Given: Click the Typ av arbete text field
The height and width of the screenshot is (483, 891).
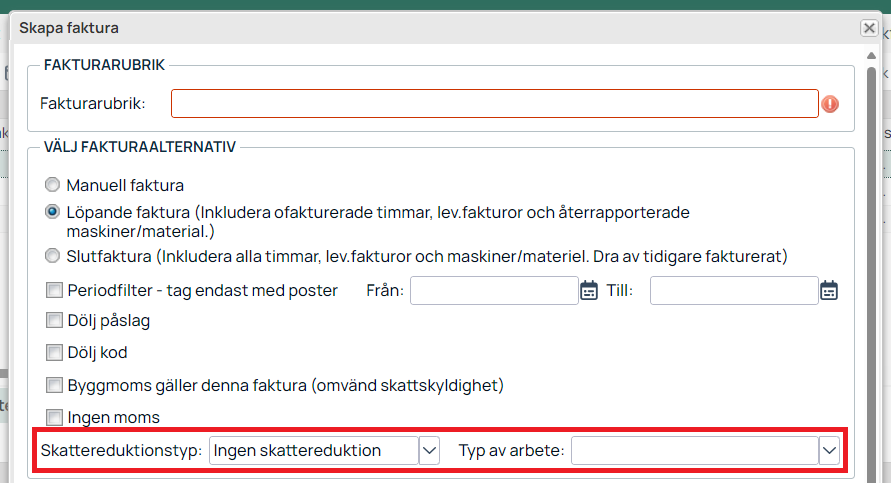Looking at the screenshot, I should [x=695, y=451].
